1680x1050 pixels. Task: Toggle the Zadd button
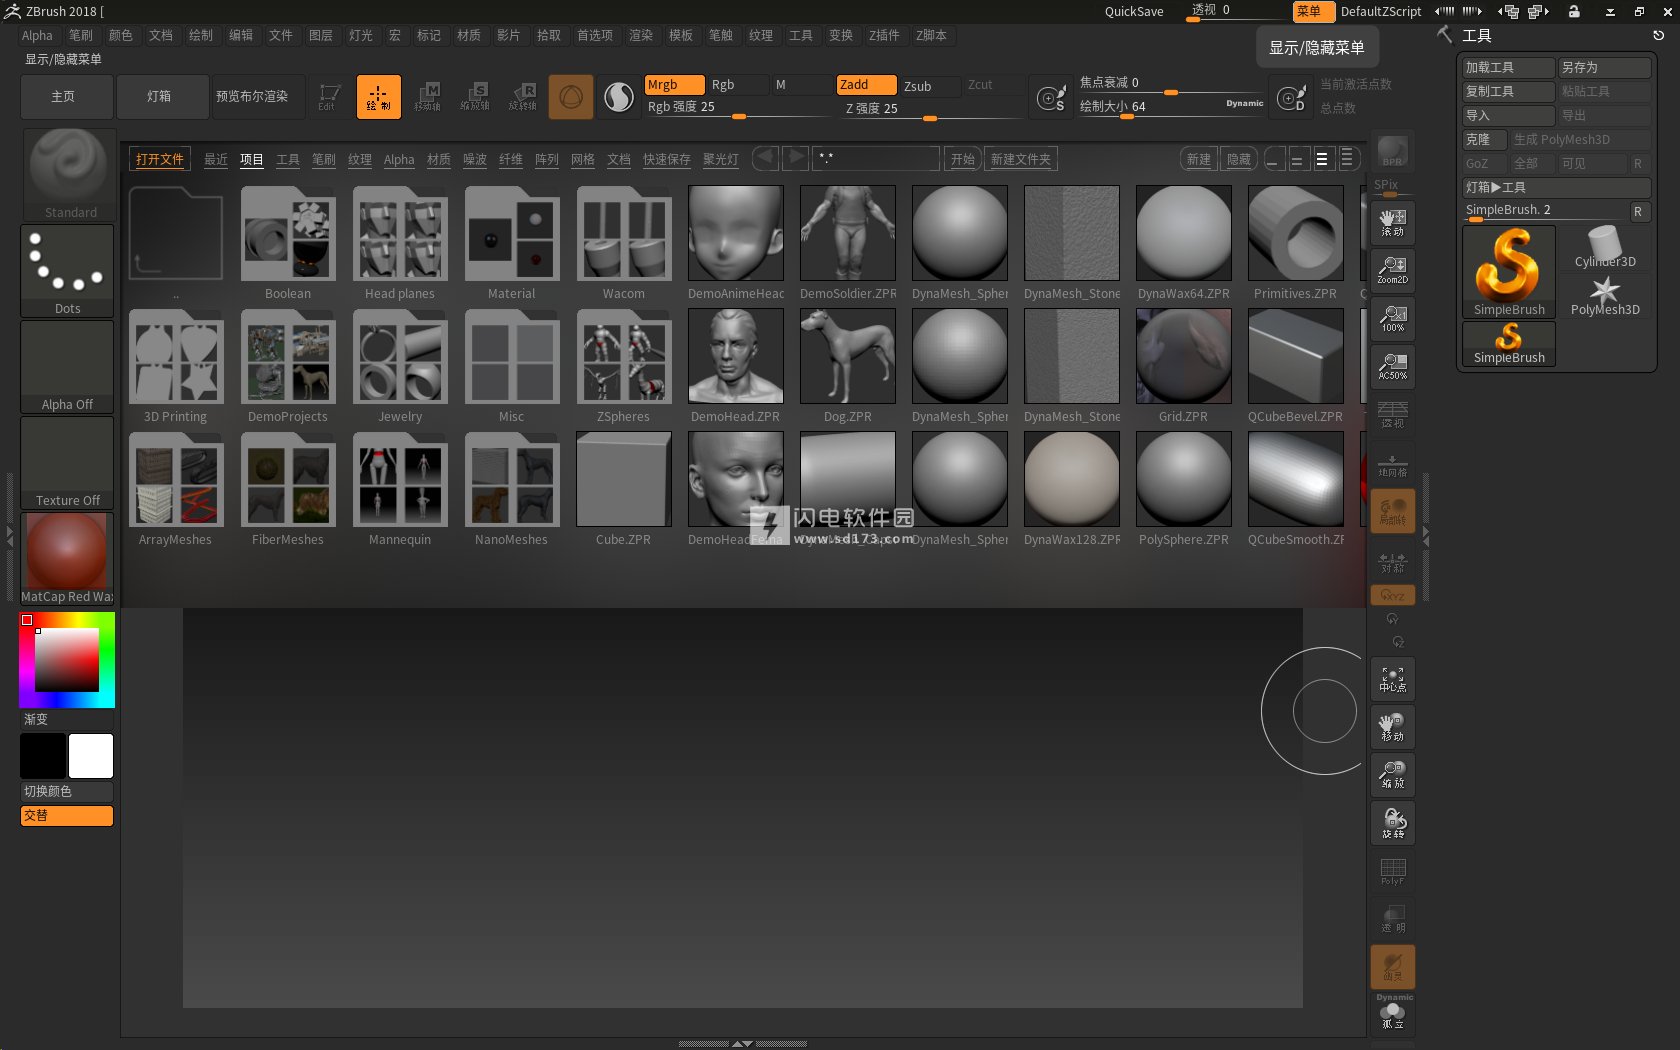(866, 85)
